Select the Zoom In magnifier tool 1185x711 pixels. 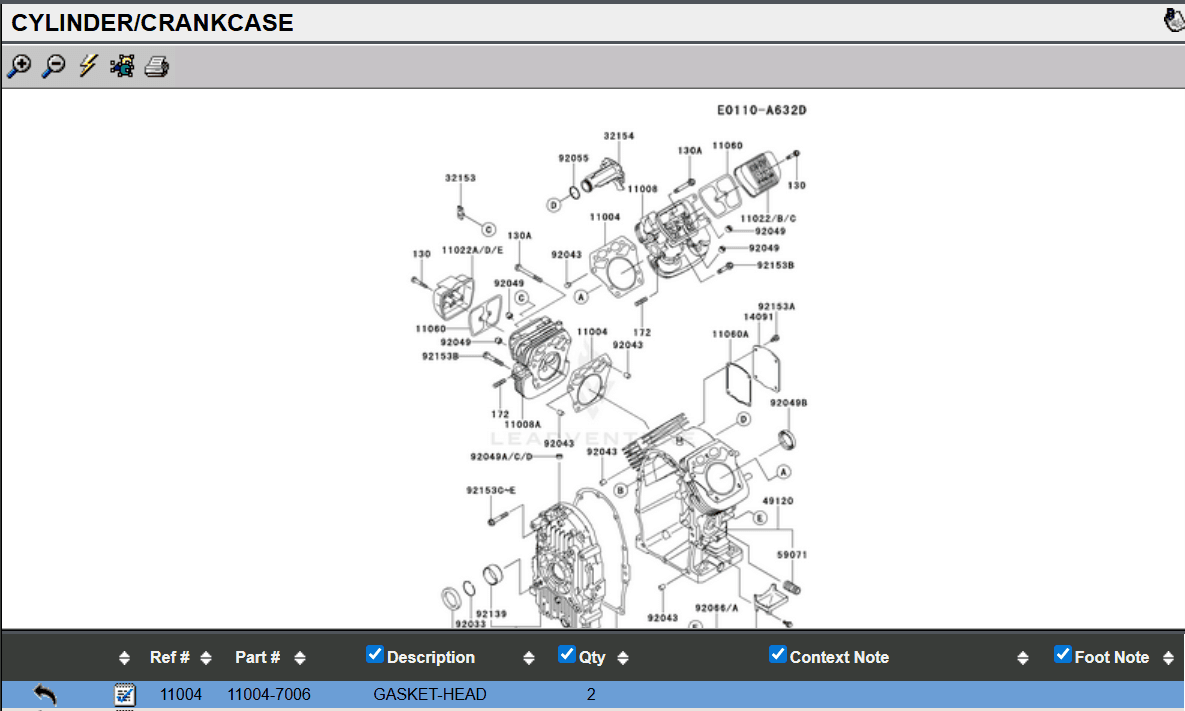click(x=19, y=66)
